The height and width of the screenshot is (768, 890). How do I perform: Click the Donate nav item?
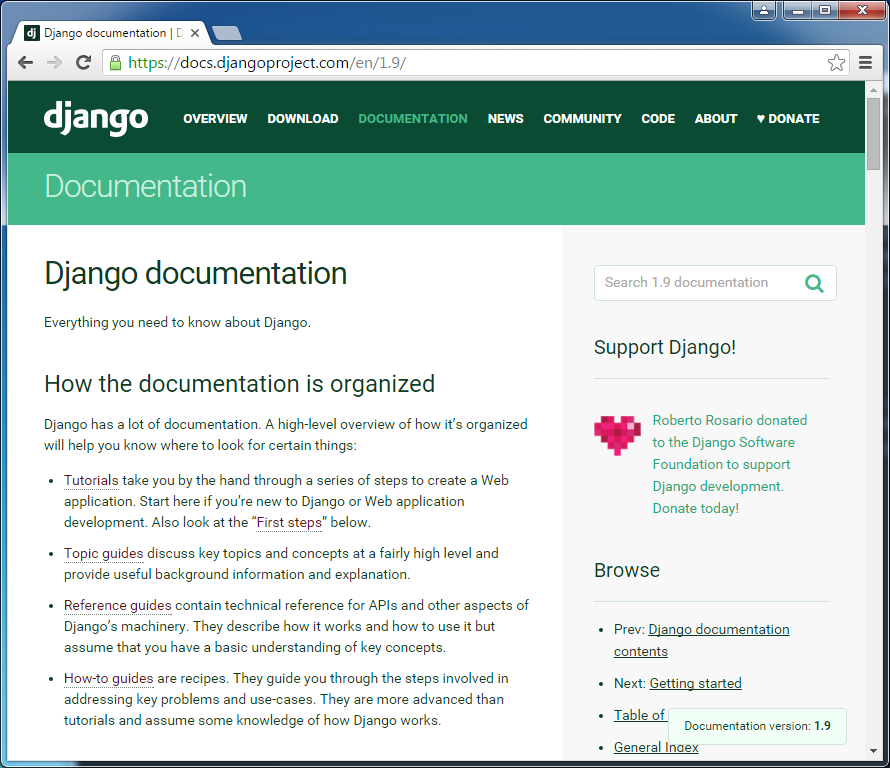(788, 119)
